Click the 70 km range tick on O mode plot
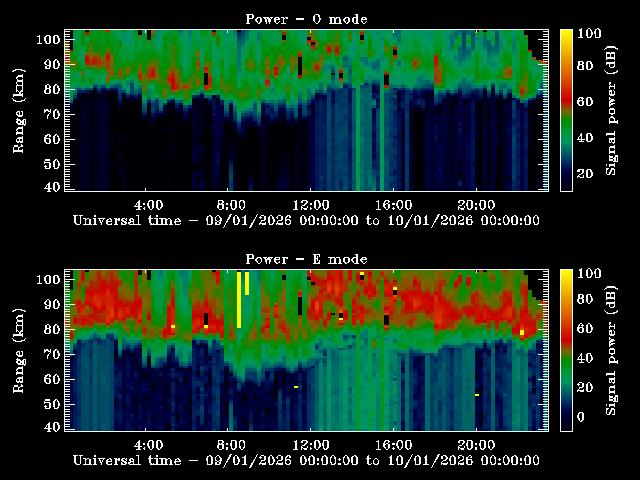 tap(52, 114)
